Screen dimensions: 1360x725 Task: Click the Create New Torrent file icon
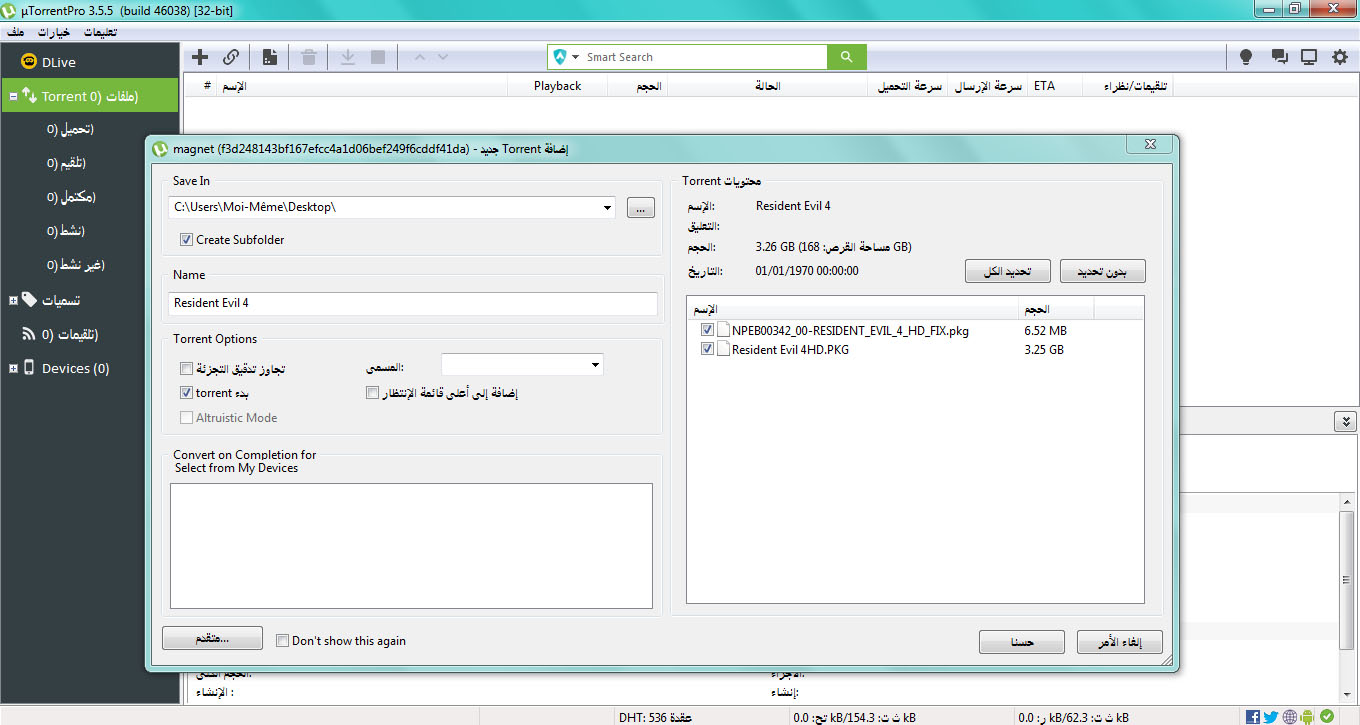(x=269, y=57)
